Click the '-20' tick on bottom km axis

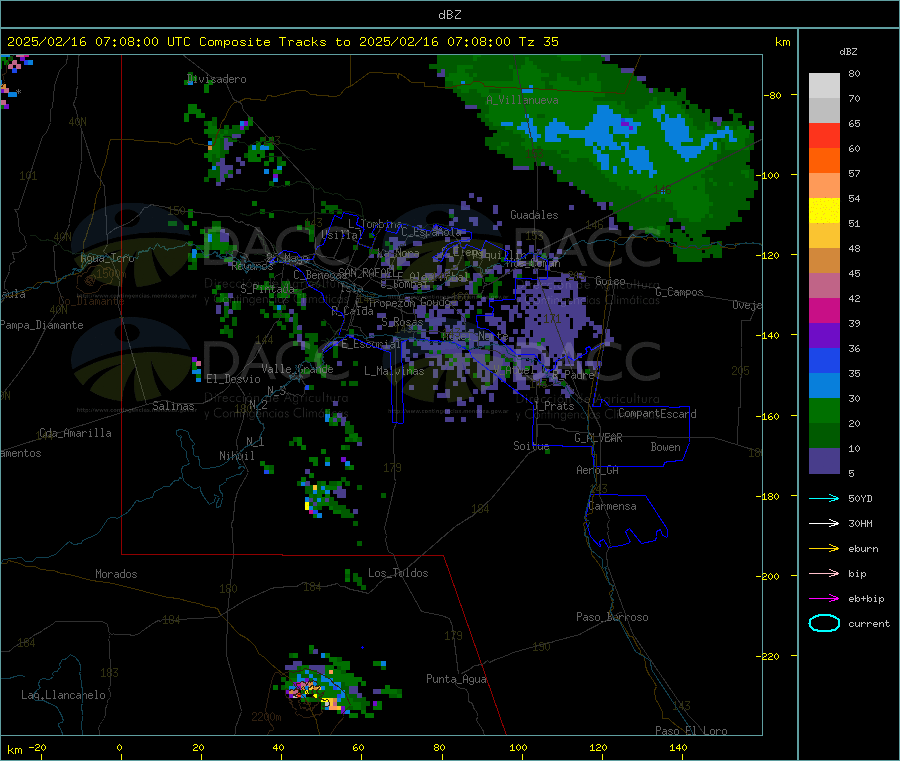pyautogui.click(x=37, y=747)
